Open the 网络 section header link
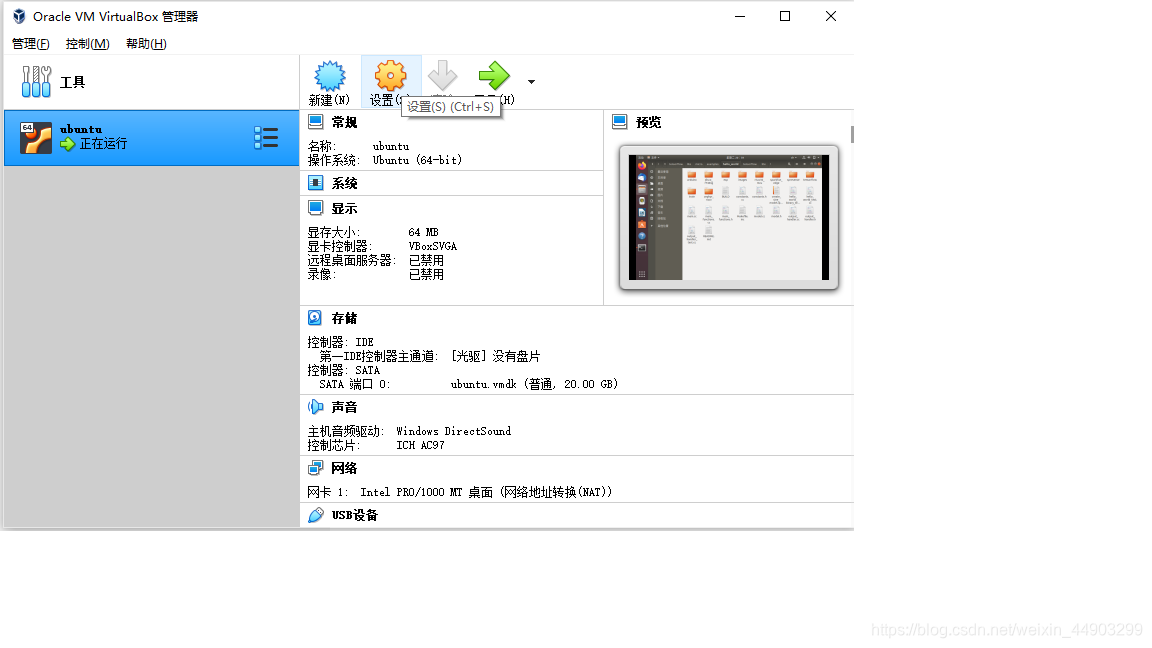Image resolution: width=1152 pixels, height=648 pixels. click(344, 468)
